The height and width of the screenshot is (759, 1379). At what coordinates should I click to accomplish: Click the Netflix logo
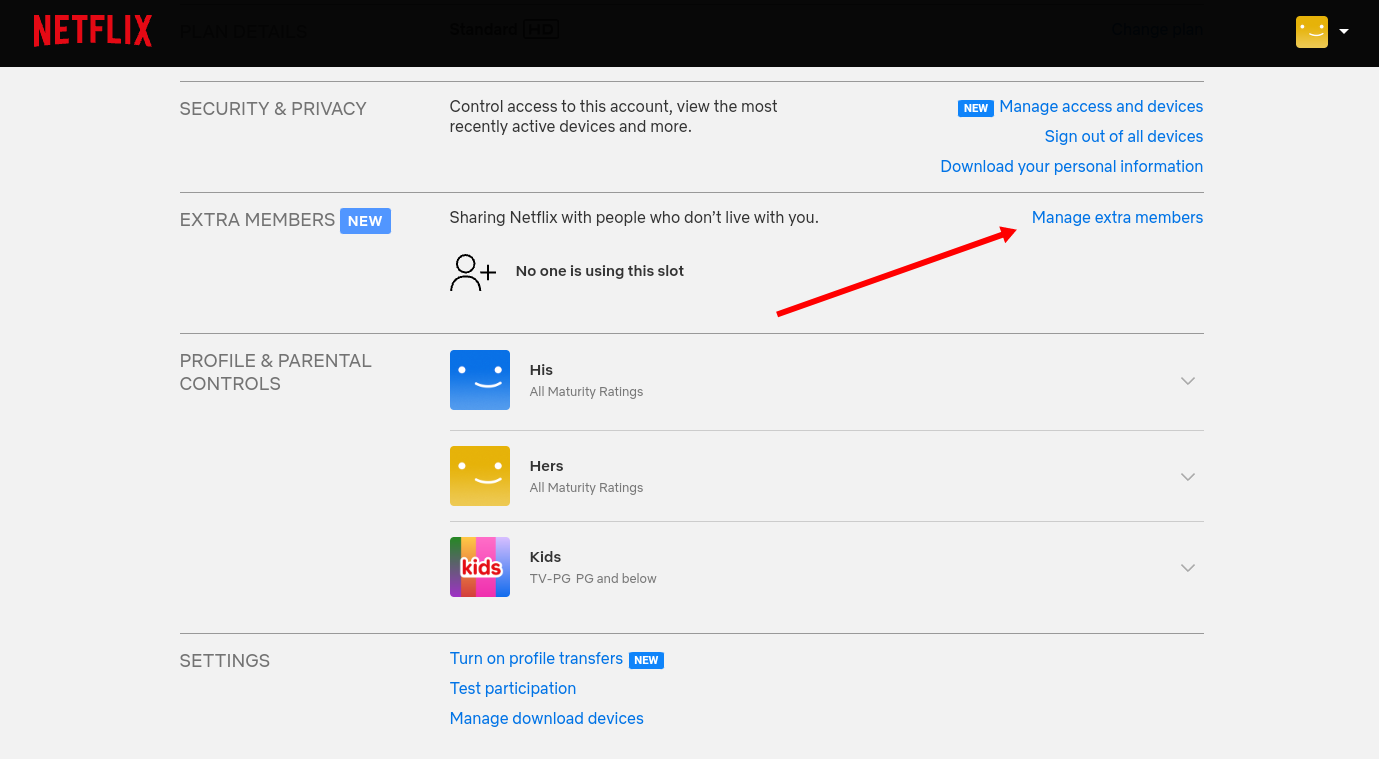coord(92,31)
